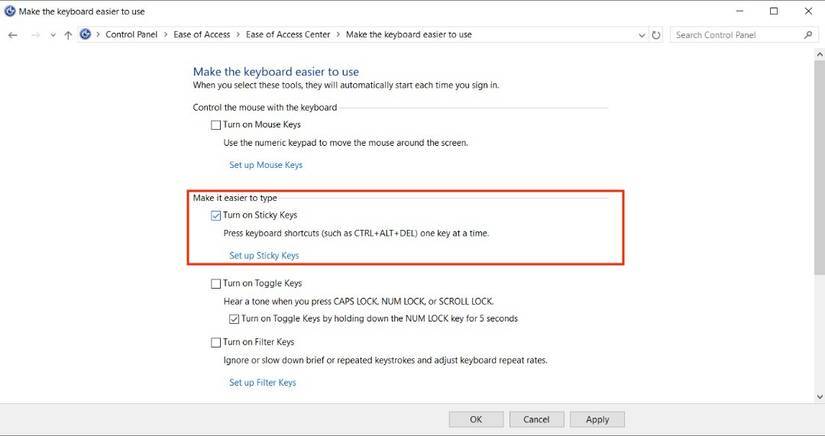This screenshot has width=825, height=436.
Task: Refresh the Control Panel page
Action: coord(656,35)
